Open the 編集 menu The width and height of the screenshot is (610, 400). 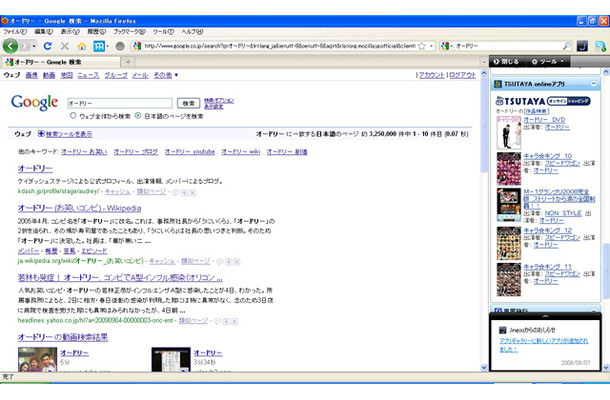(44, 32)
